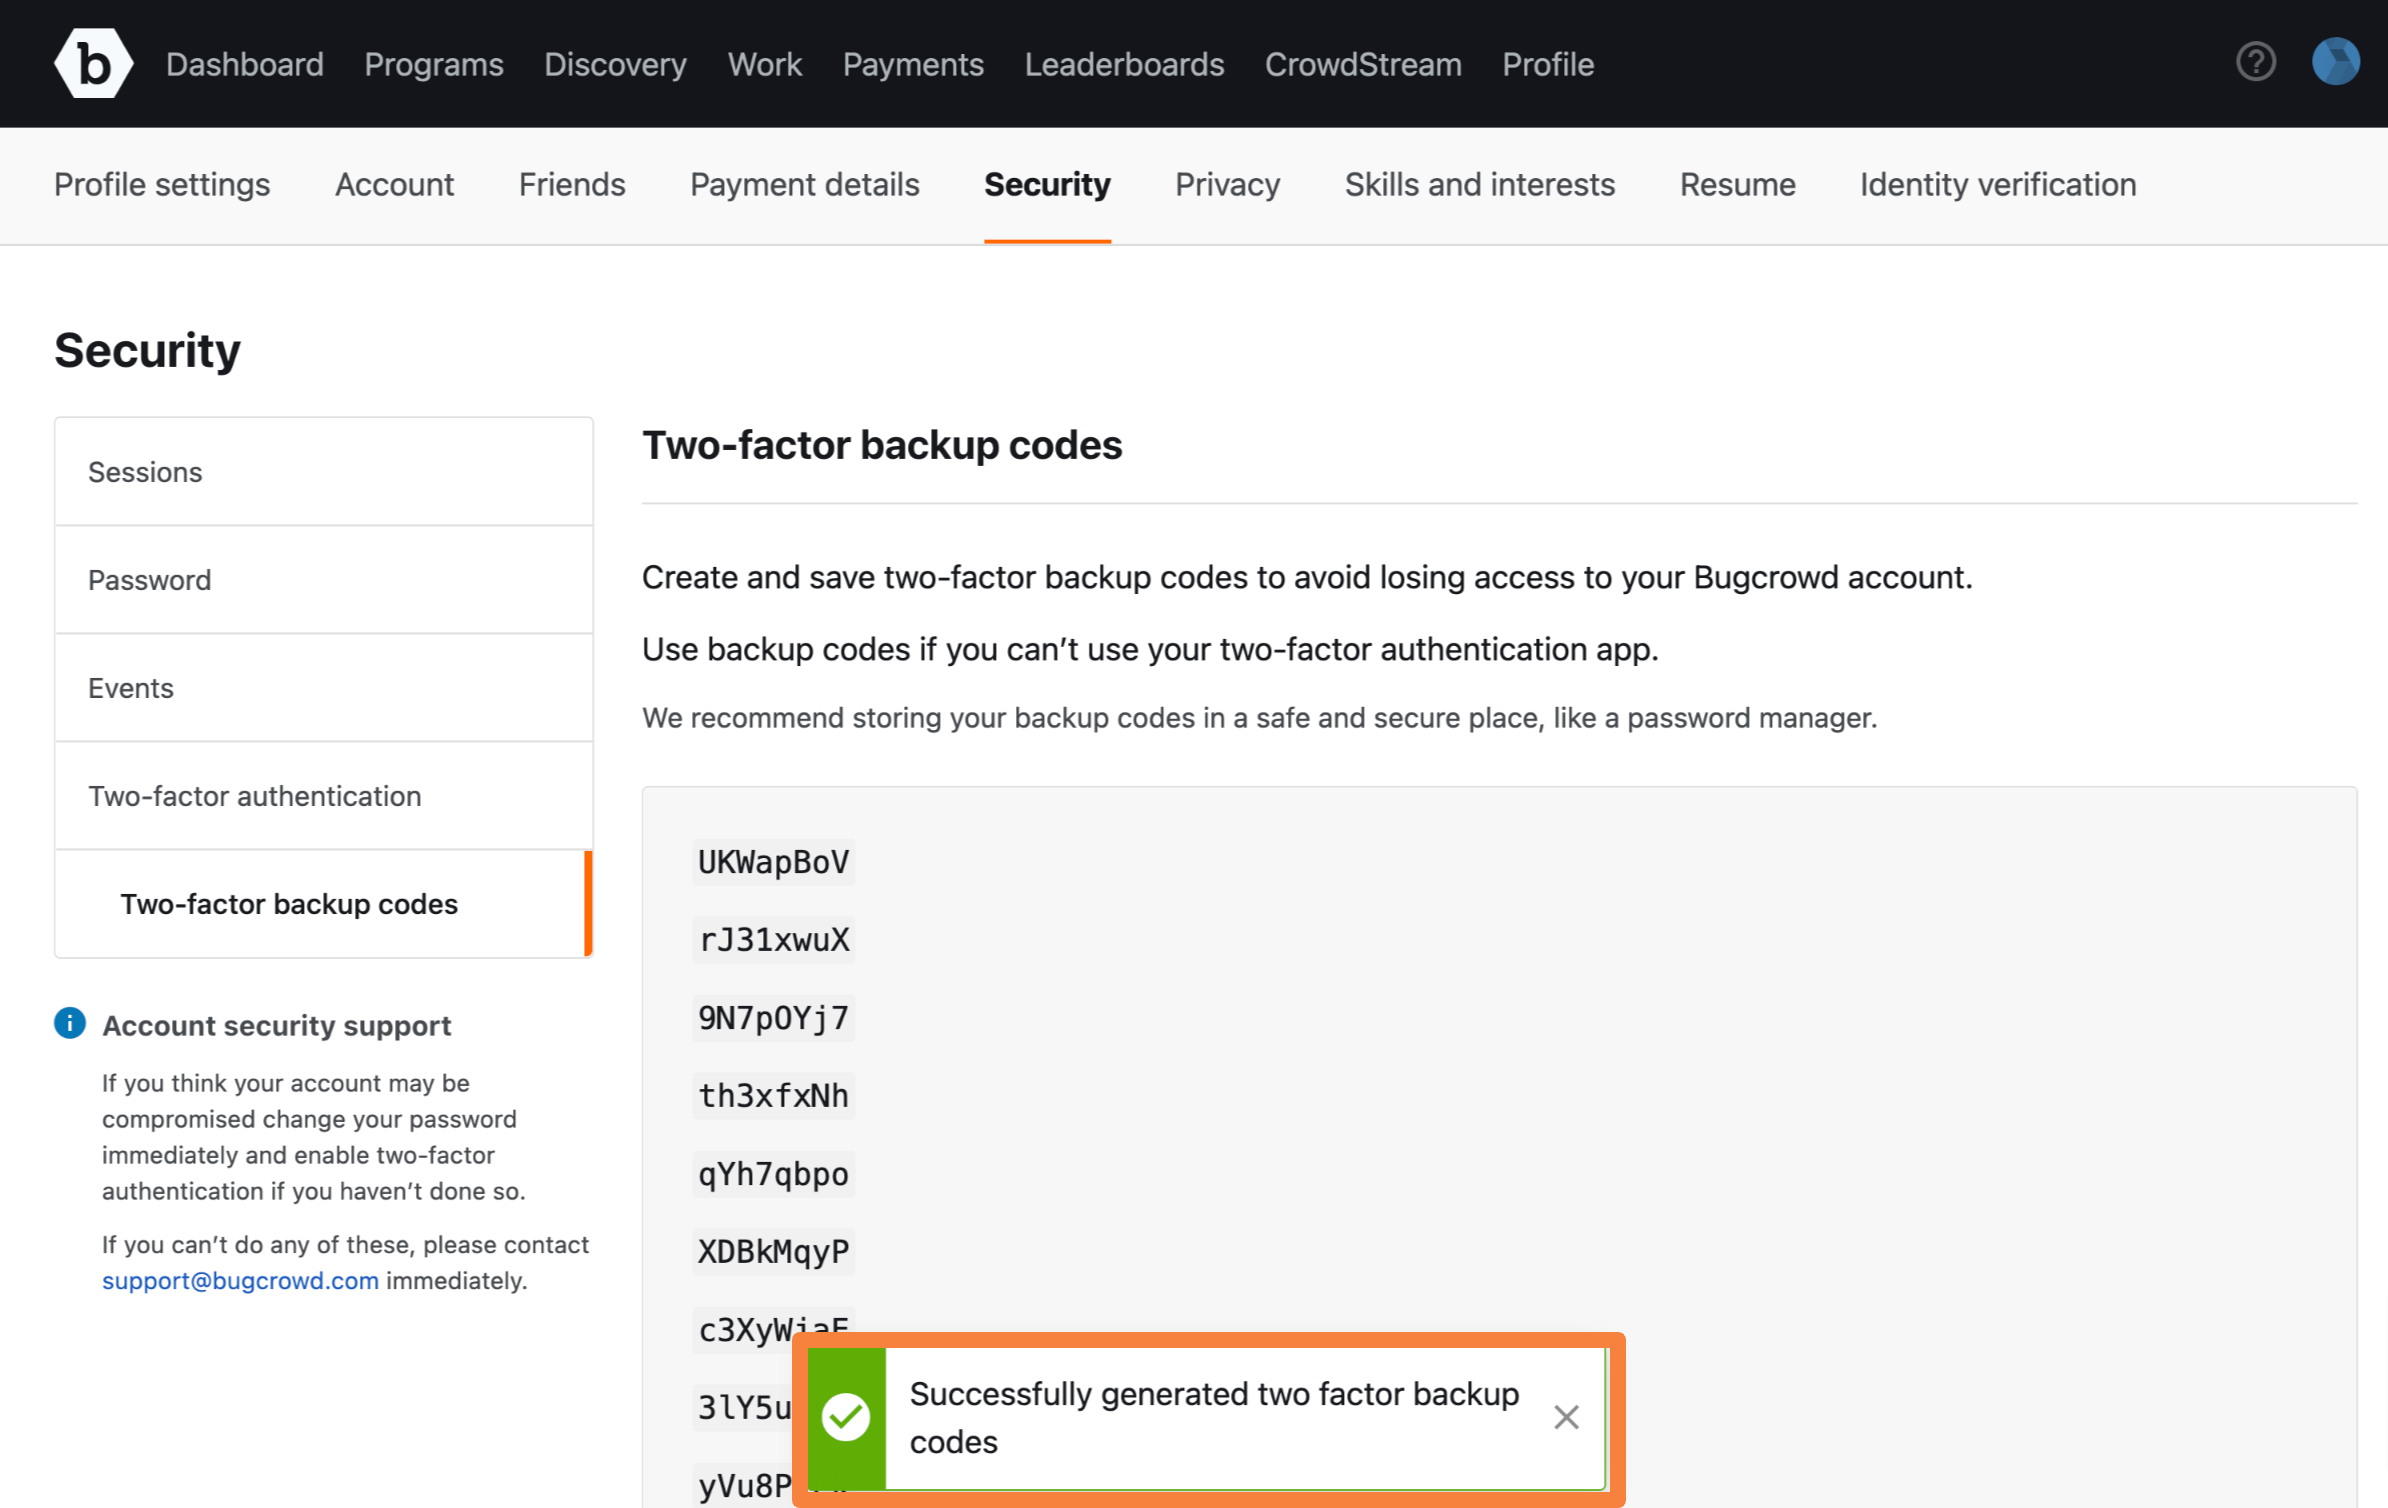
Task: Click backup code XDBkMqyP
Action: click(773, 1252)
